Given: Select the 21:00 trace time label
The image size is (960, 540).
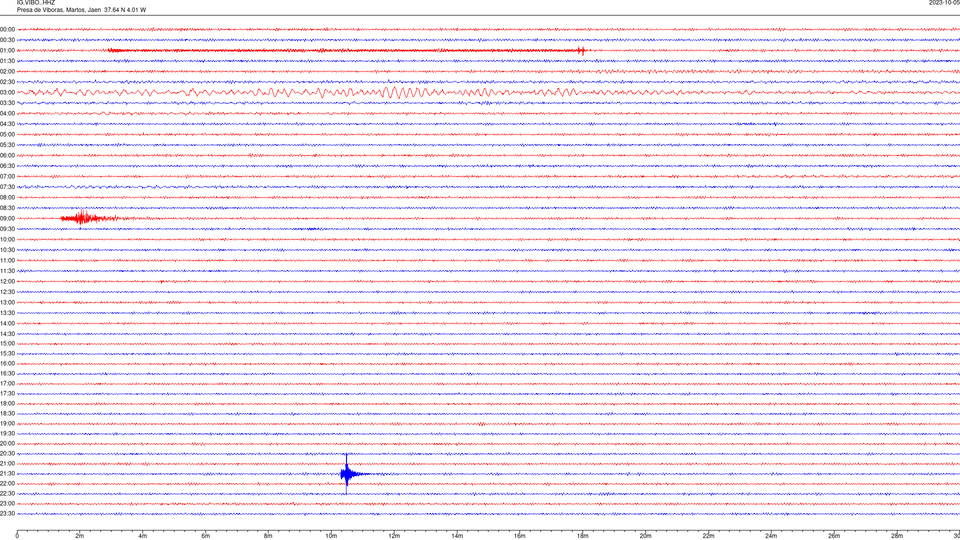Looking at the screenshot, I should (x=7, y=463).
